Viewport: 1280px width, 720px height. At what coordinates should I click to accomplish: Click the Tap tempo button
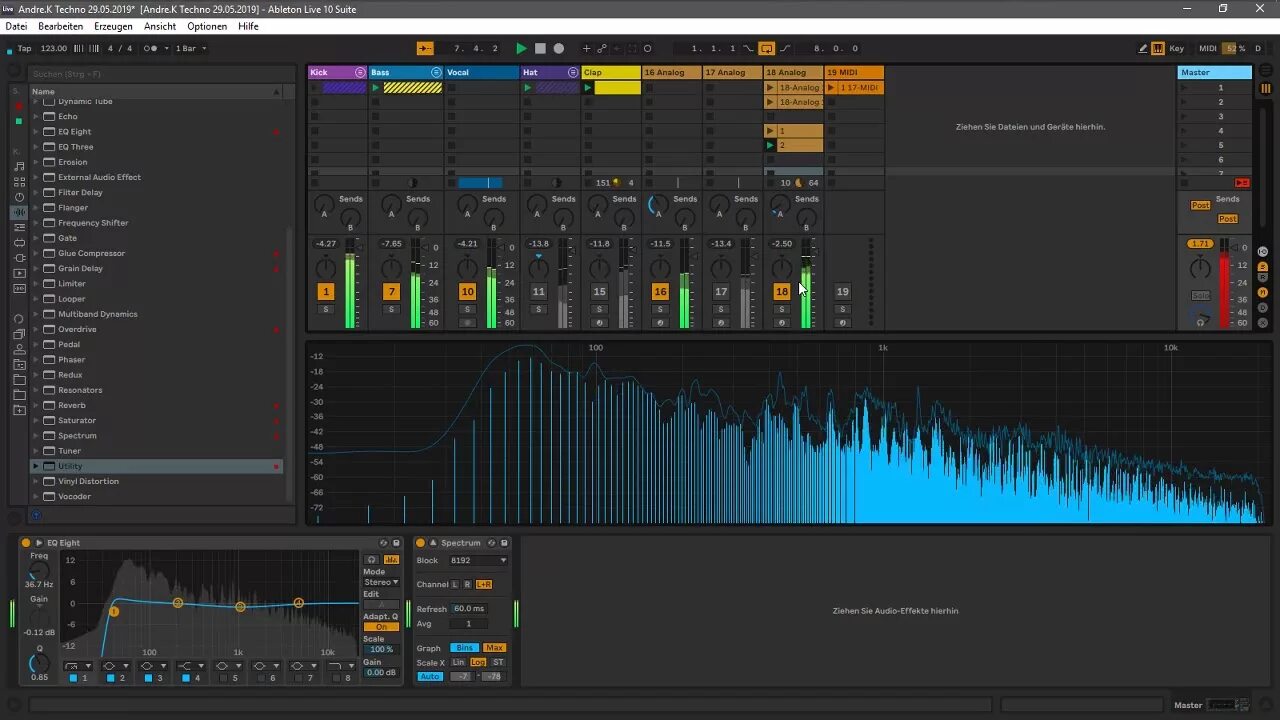pyautogui.click(x=24, y=48)
